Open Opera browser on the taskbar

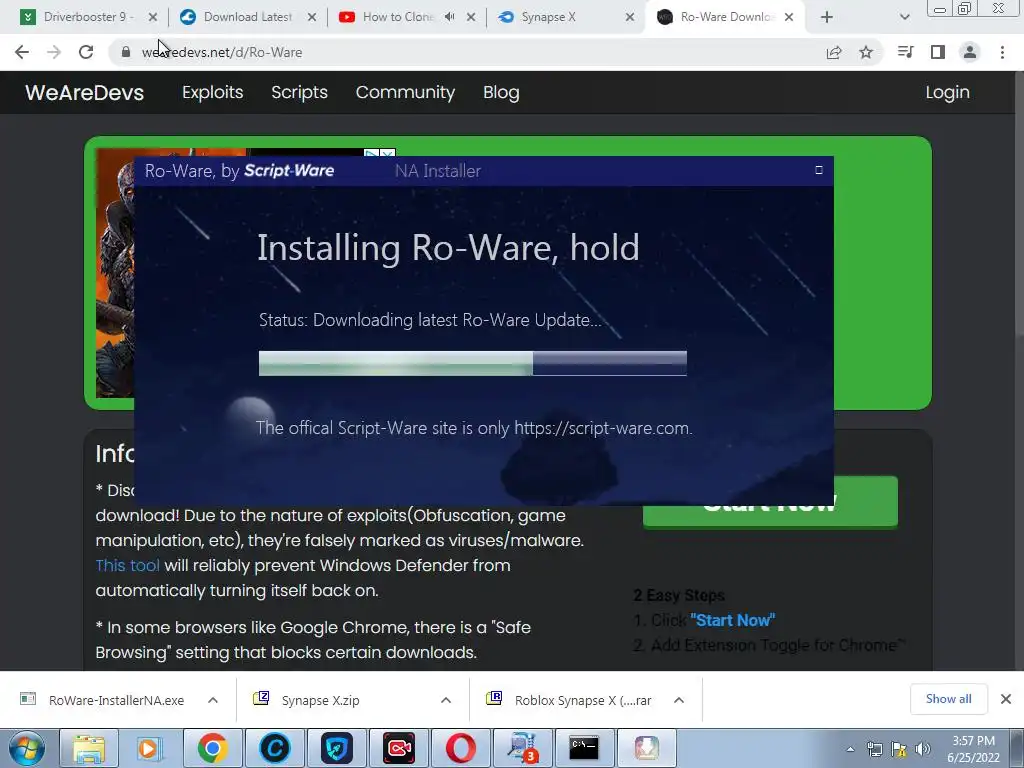pos(460,748)
